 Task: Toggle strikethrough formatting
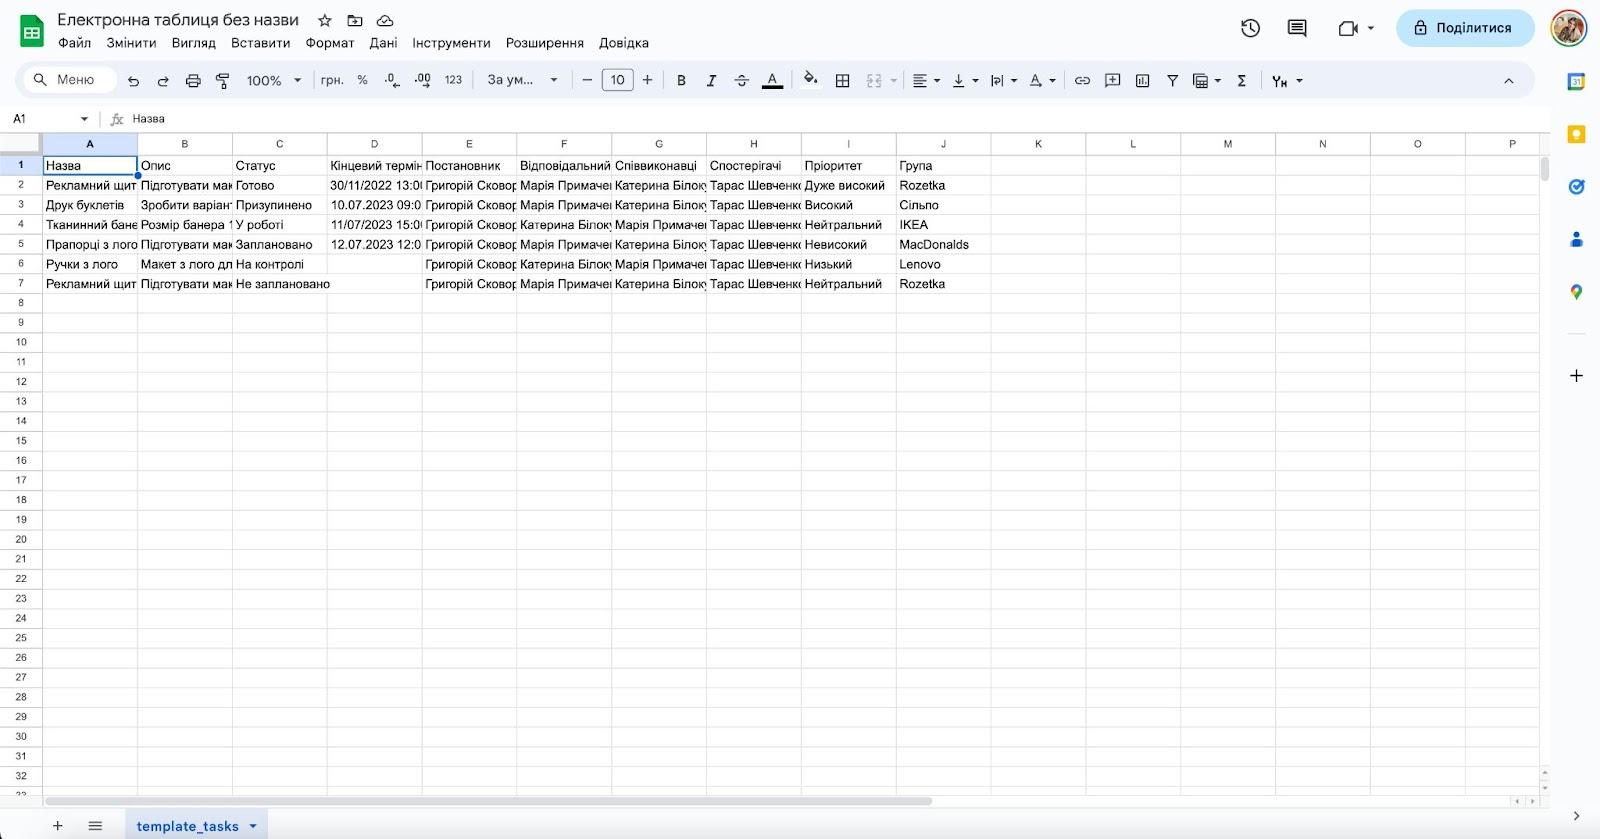741,81
